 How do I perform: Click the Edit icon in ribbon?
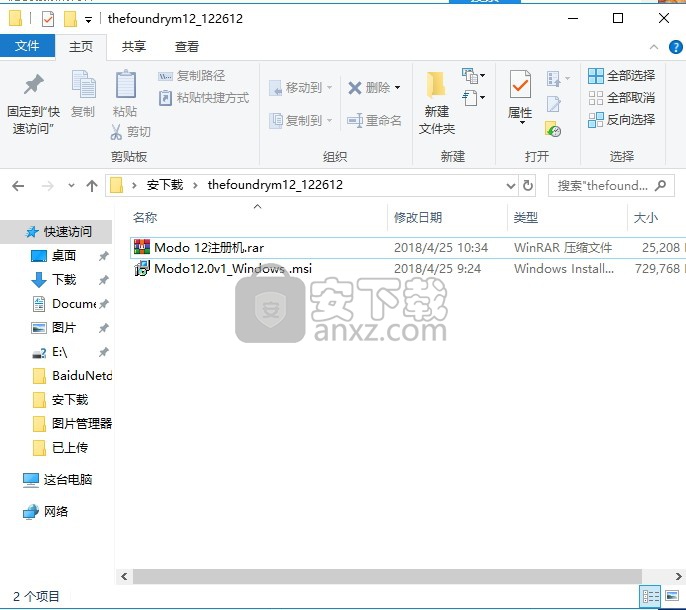tap(553, 104)
